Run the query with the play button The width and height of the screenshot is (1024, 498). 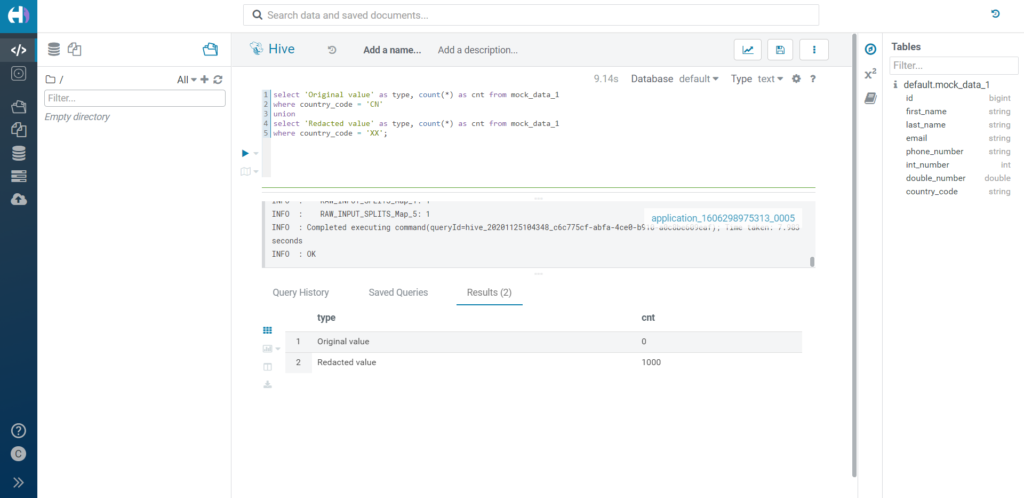[246, 153]
